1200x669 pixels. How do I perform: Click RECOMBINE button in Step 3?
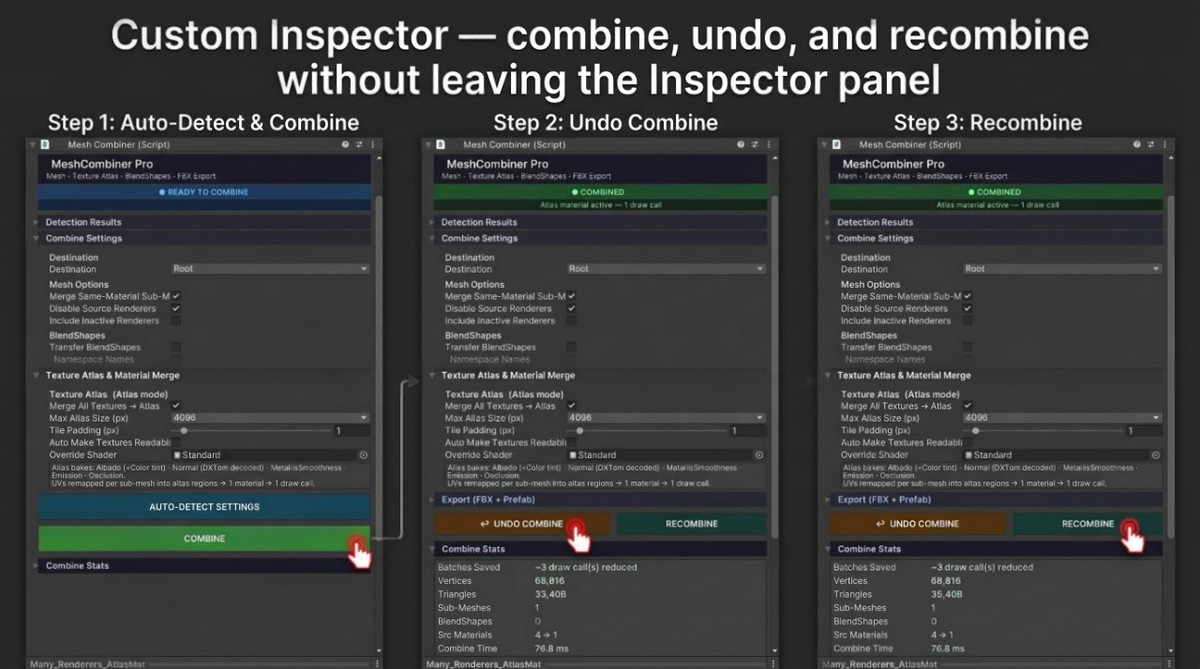[x=1088, y=524]
